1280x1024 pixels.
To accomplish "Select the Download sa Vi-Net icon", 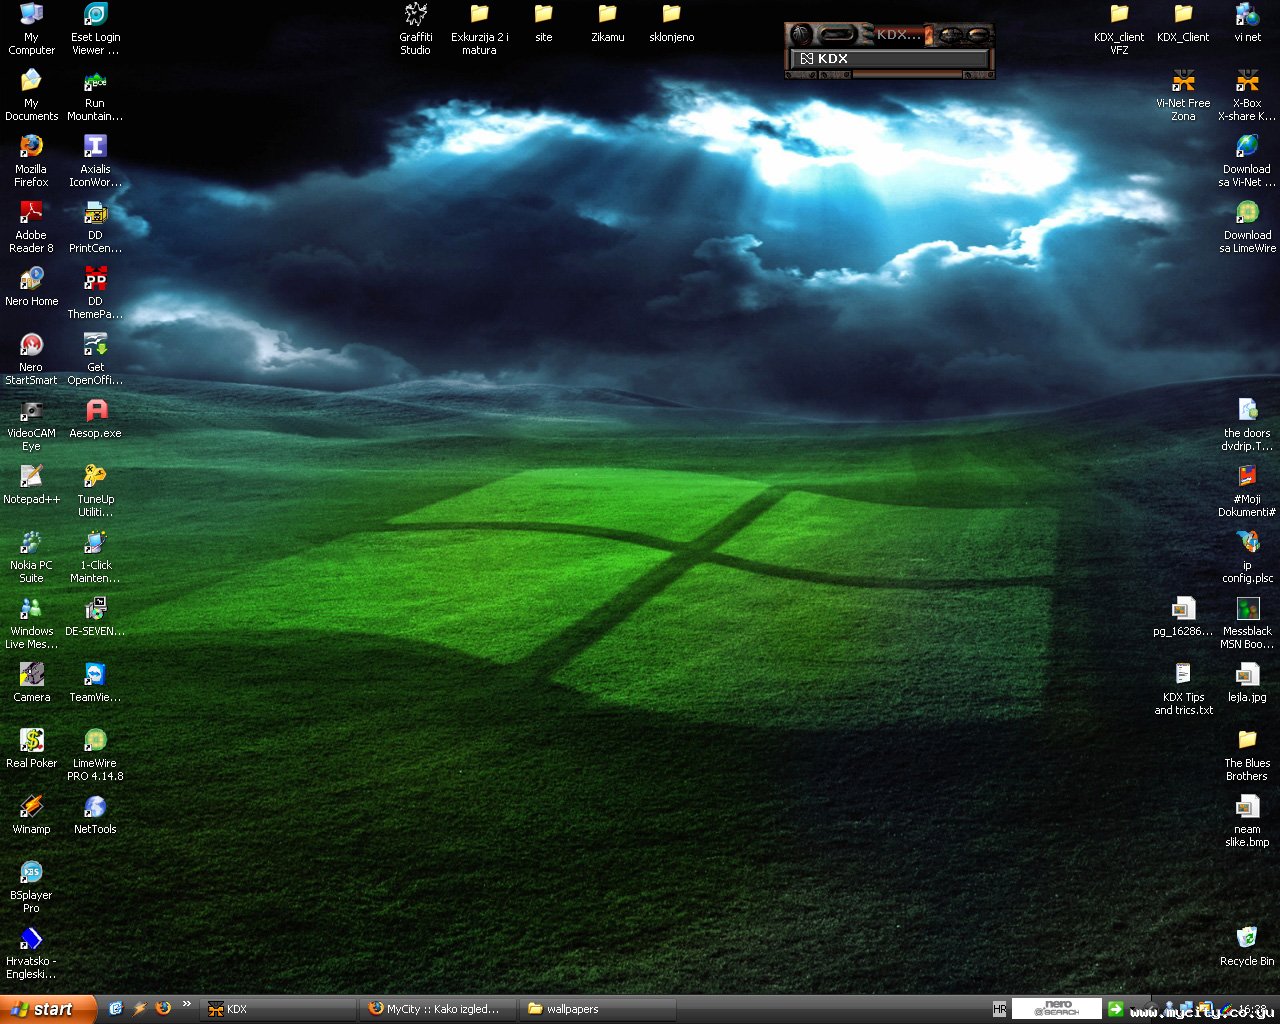I will [1247, 160].
